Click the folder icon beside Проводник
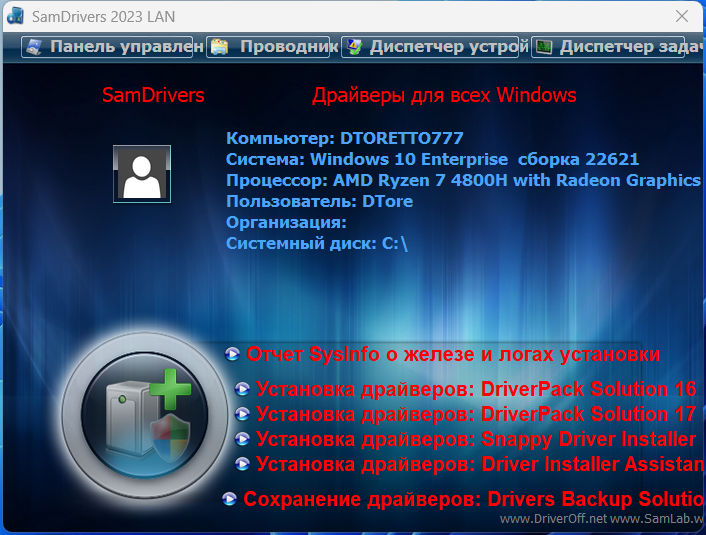706x535 pixels. pyautogui.click(x=220, y=47)
